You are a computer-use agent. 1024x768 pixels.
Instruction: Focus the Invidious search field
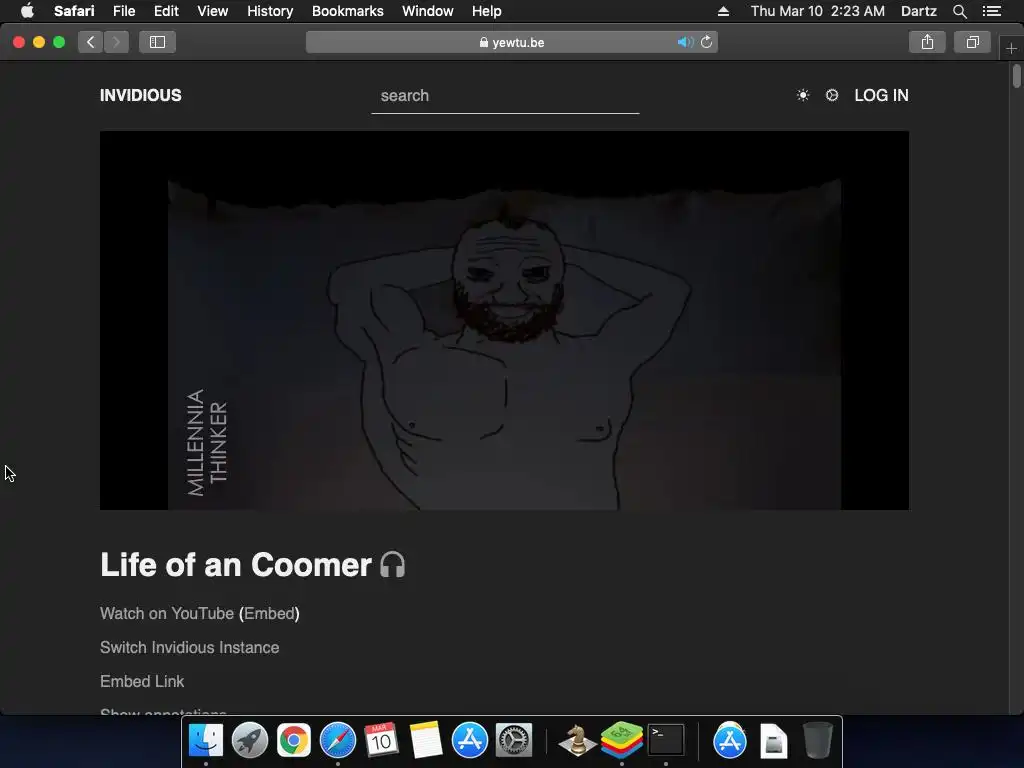(505, 96)
